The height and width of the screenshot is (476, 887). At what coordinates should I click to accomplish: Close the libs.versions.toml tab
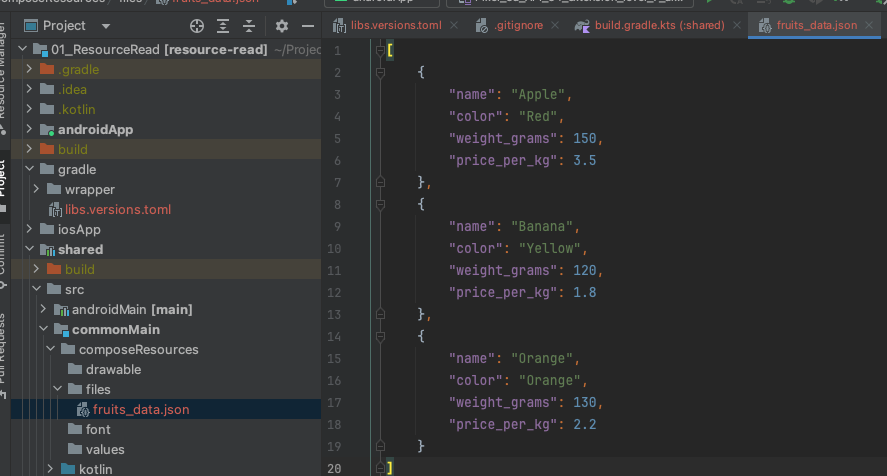454,25
